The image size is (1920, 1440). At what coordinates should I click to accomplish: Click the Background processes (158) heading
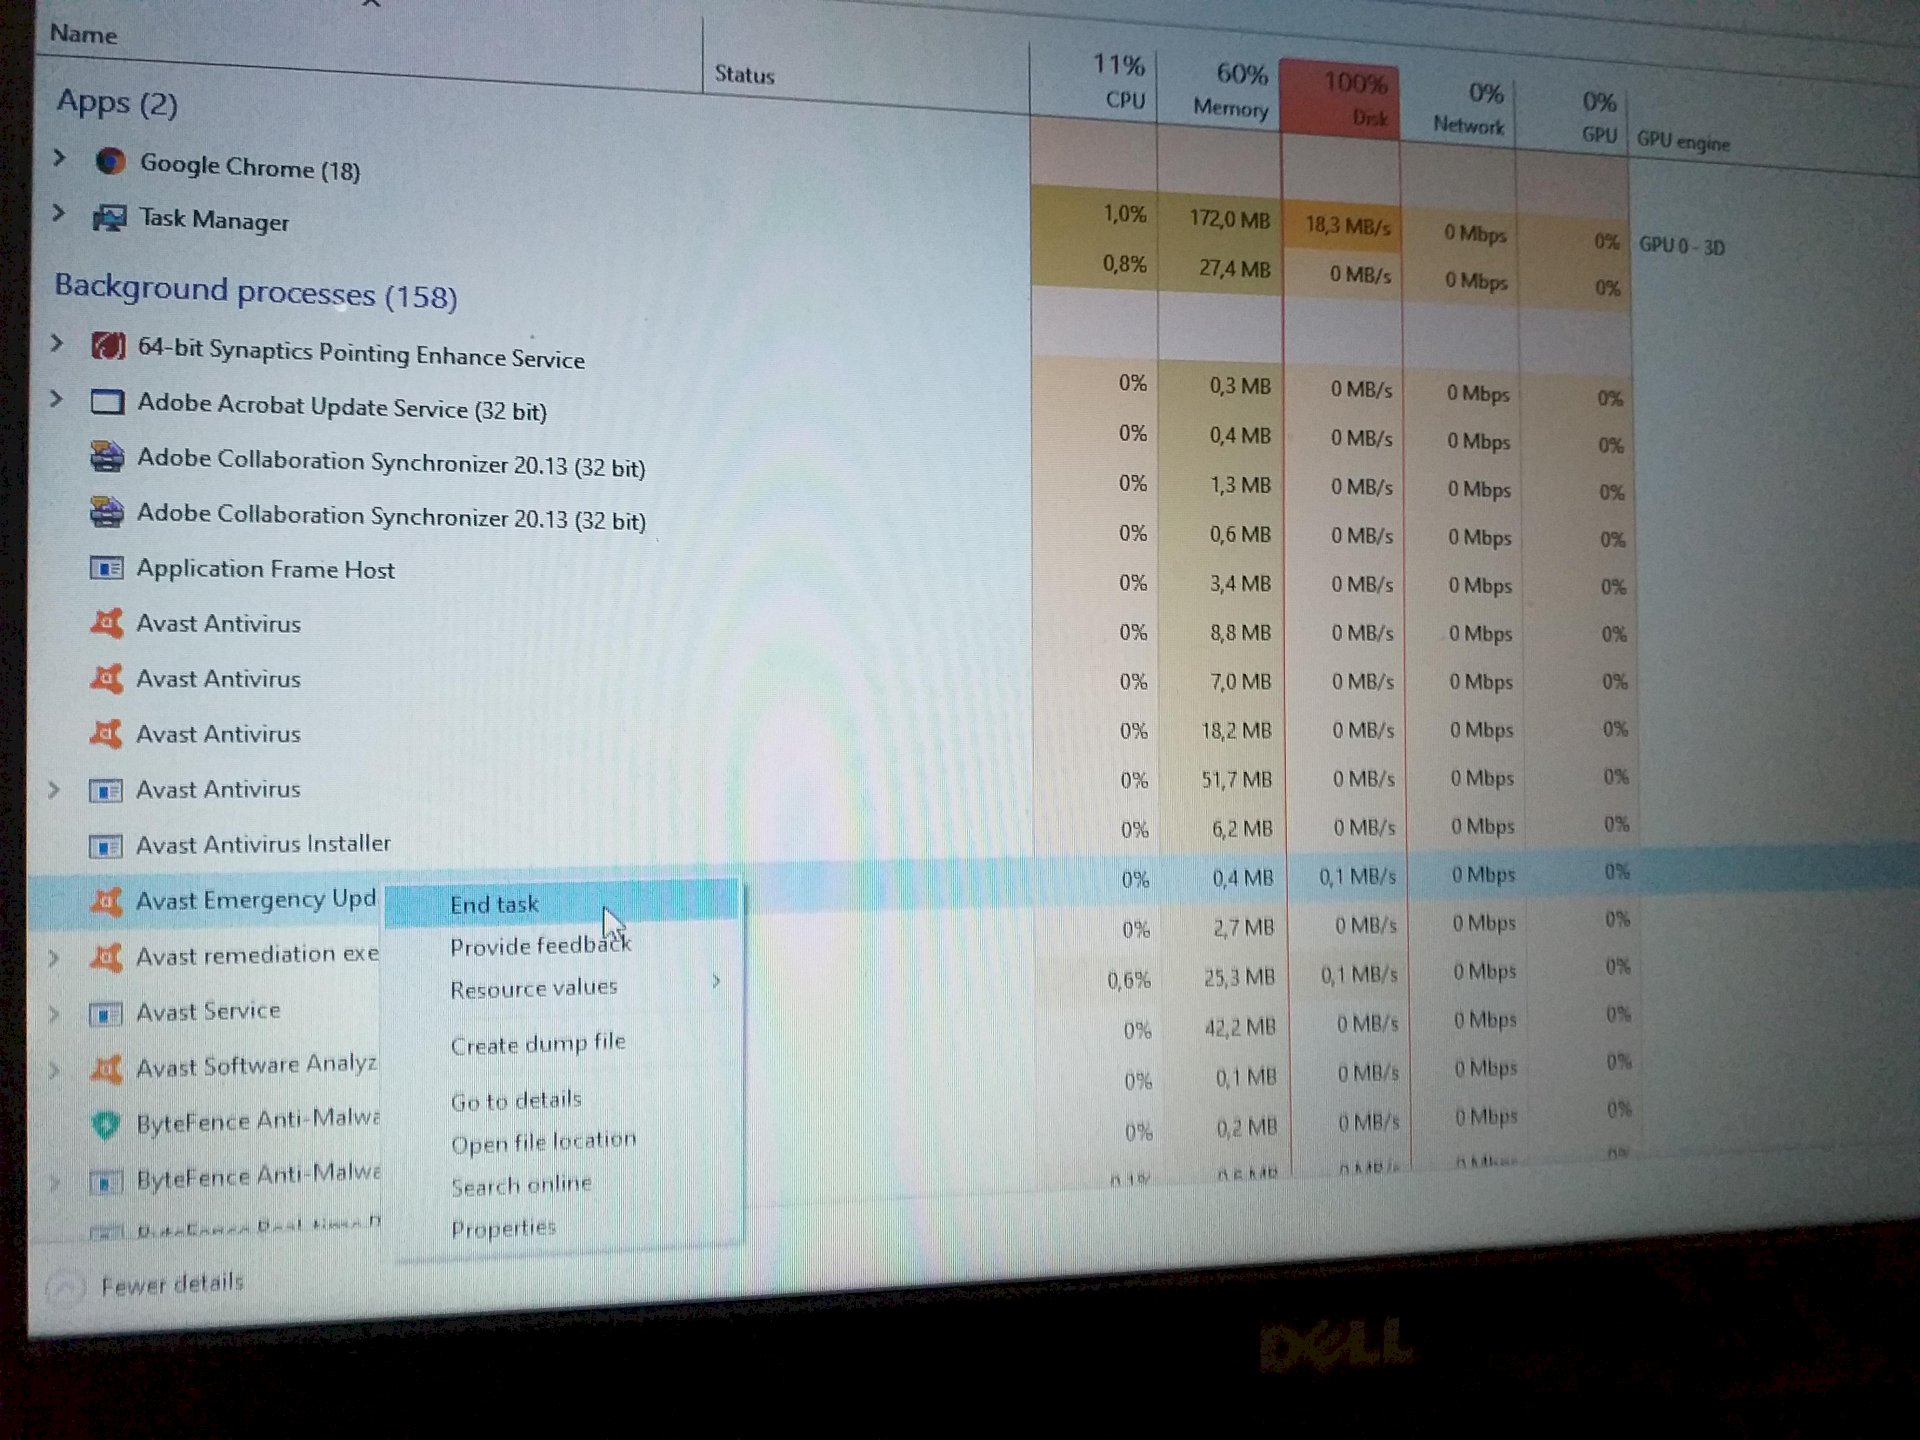coord(256,291)
